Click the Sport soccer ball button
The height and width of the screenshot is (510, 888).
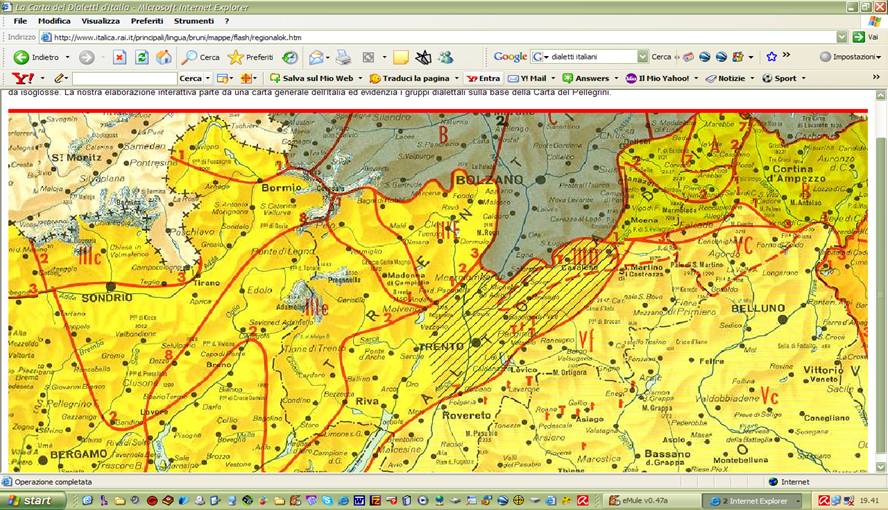pyautogui.click(x=779, y=78)
